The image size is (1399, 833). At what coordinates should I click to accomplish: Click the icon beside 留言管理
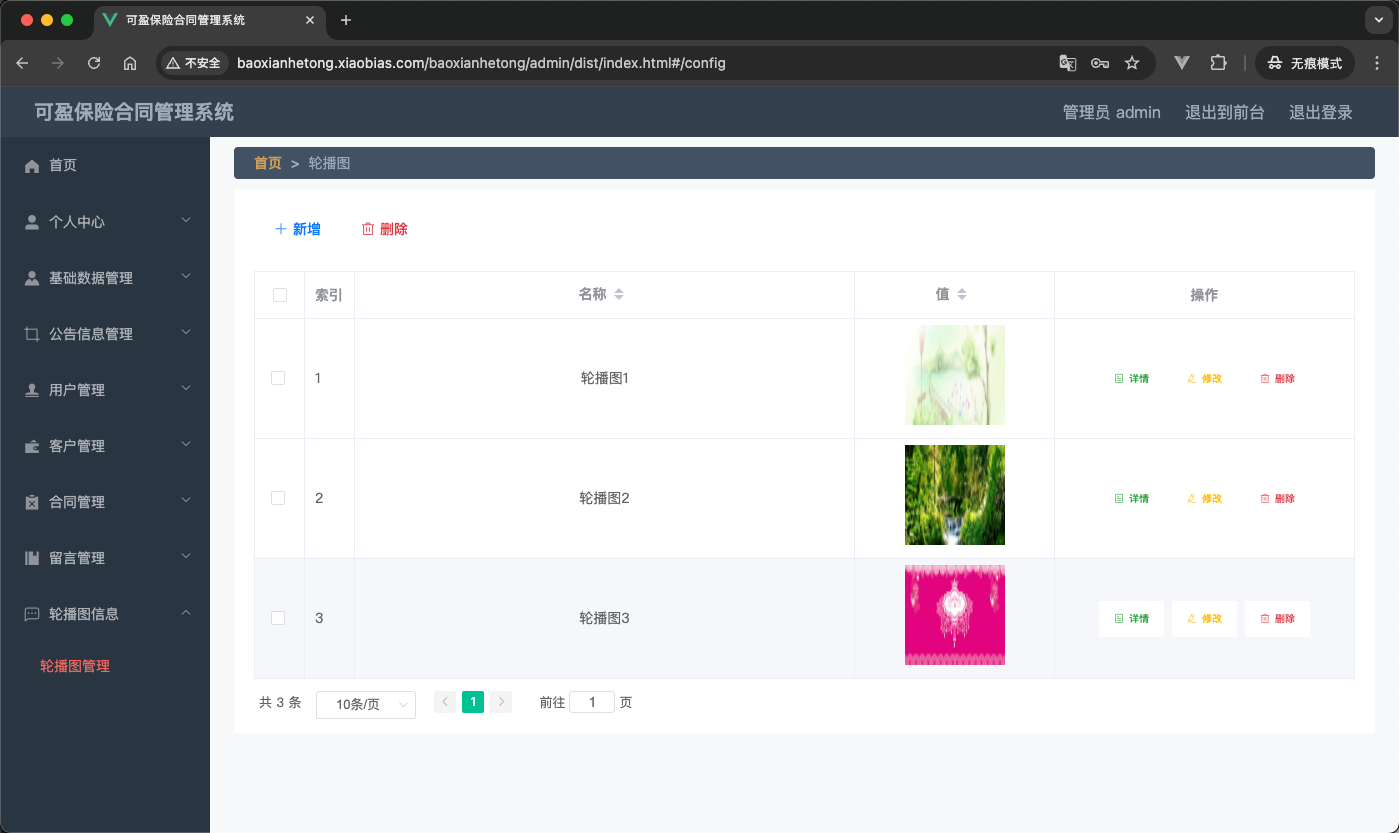coord(32,558)
